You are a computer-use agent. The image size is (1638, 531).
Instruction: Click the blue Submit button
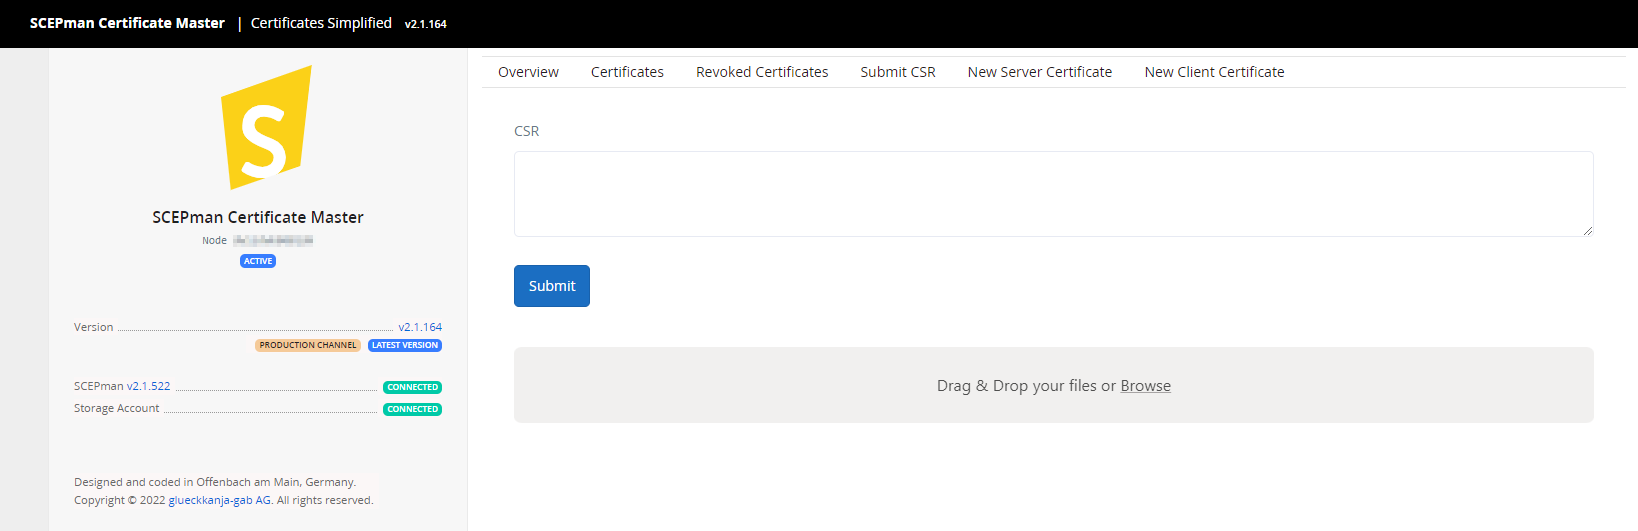[552, 286]
